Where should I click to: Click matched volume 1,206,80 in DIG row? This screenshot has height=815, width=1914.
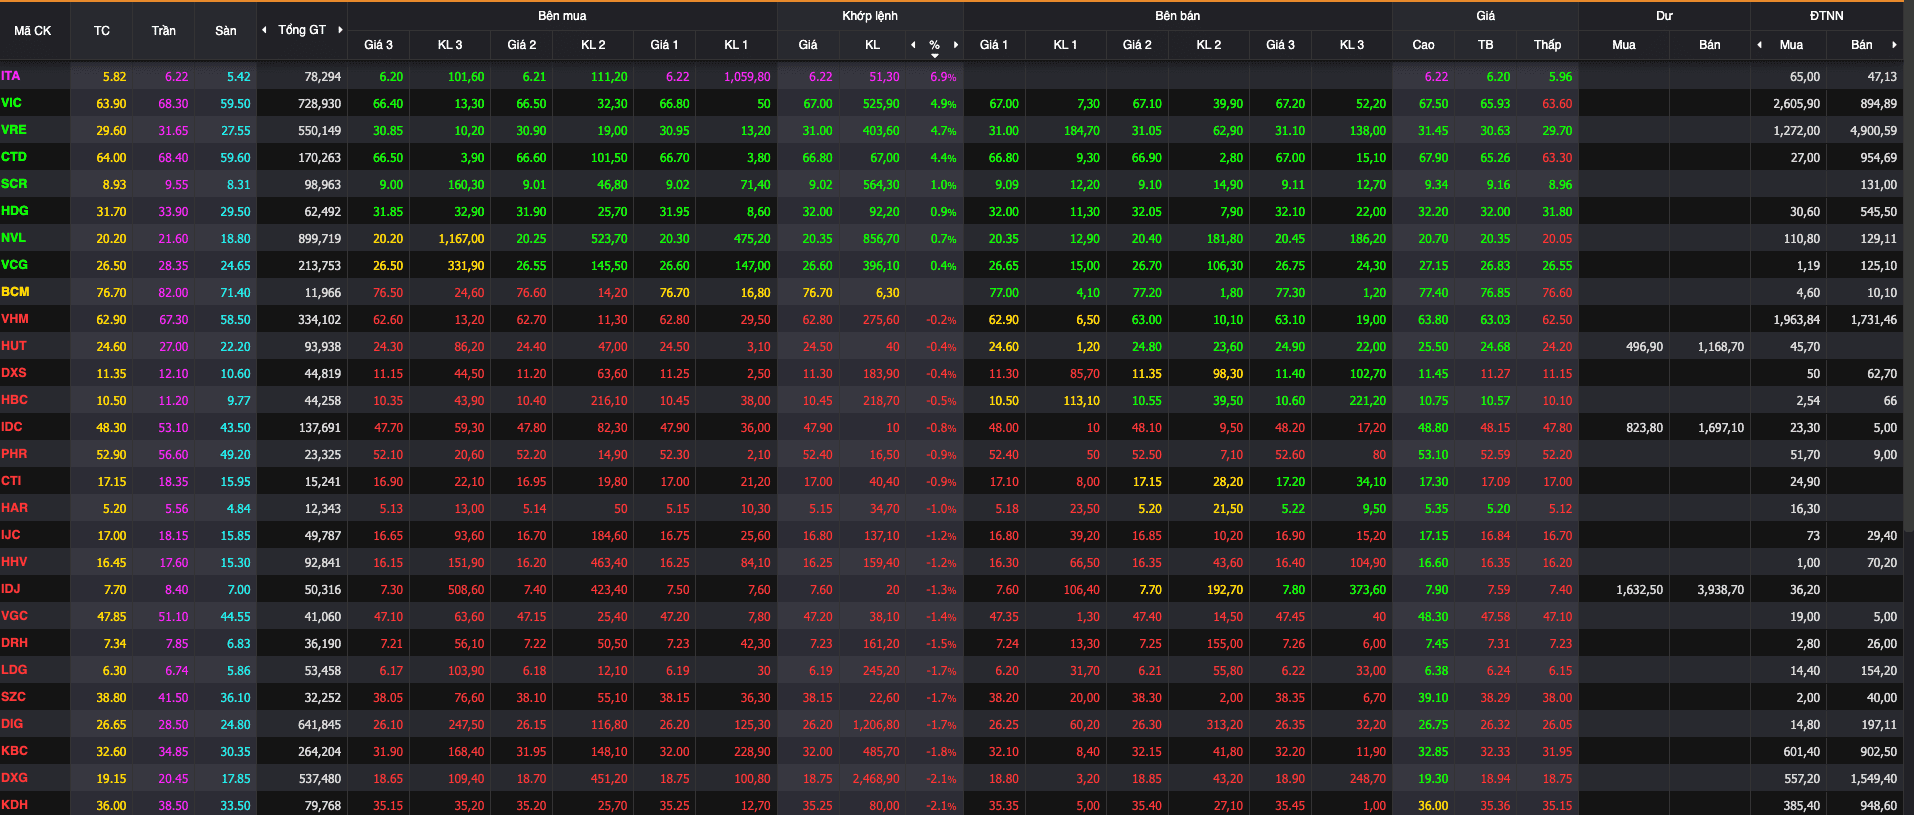[876, 725]
